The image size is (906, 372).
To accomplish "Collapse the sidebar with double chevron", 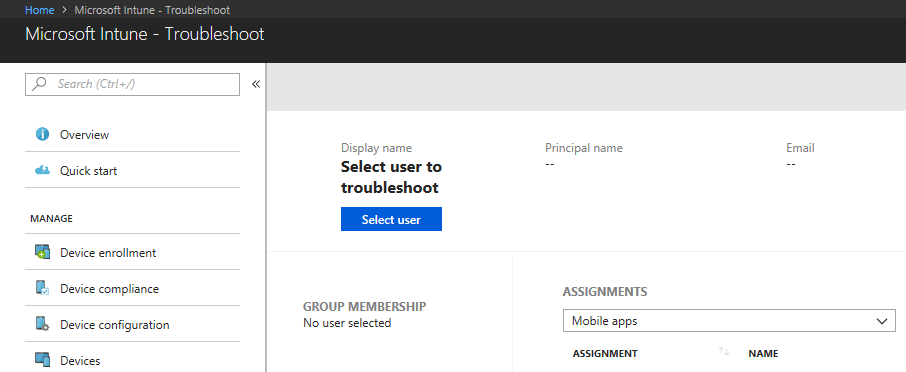I will (x=256, y=84).
